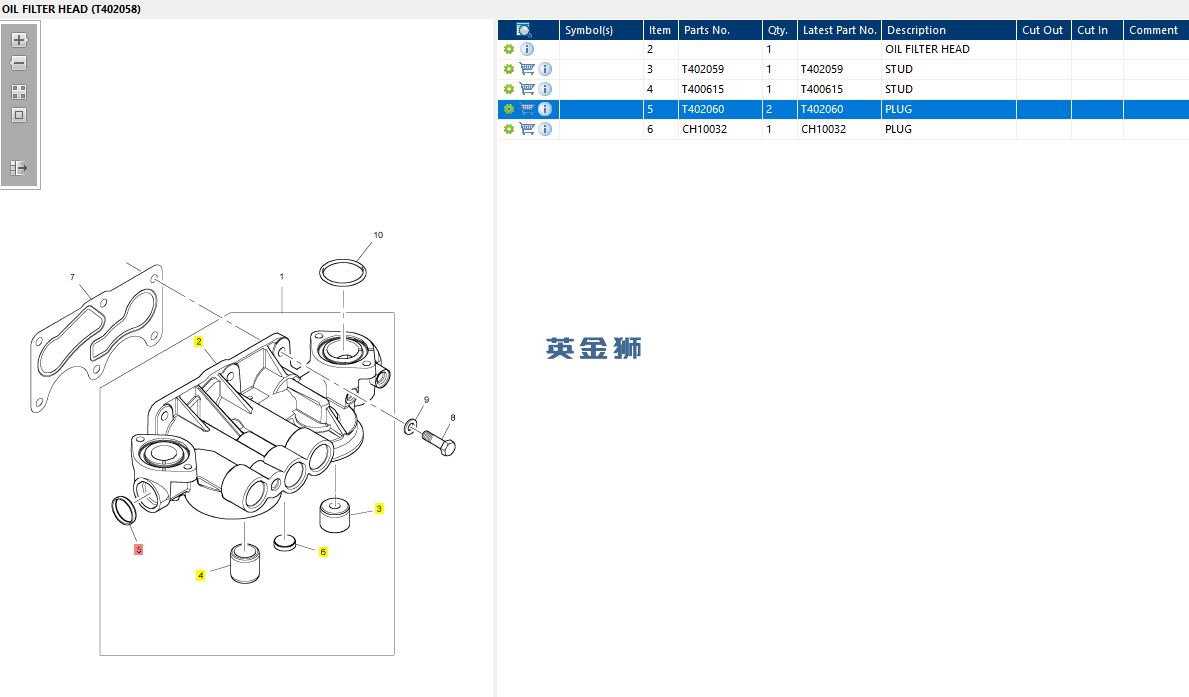Click the Latest Part No. column header
This screenshot has width=1189, height=697.
click(x=839, y=30)
